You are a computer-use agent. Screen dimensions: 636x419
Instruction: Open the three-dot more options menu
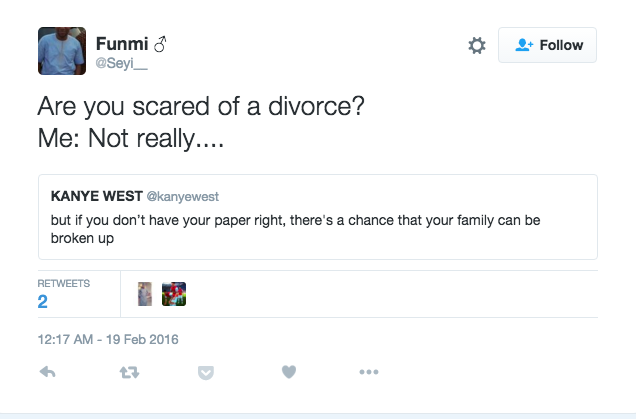click(x=368, y=372)
